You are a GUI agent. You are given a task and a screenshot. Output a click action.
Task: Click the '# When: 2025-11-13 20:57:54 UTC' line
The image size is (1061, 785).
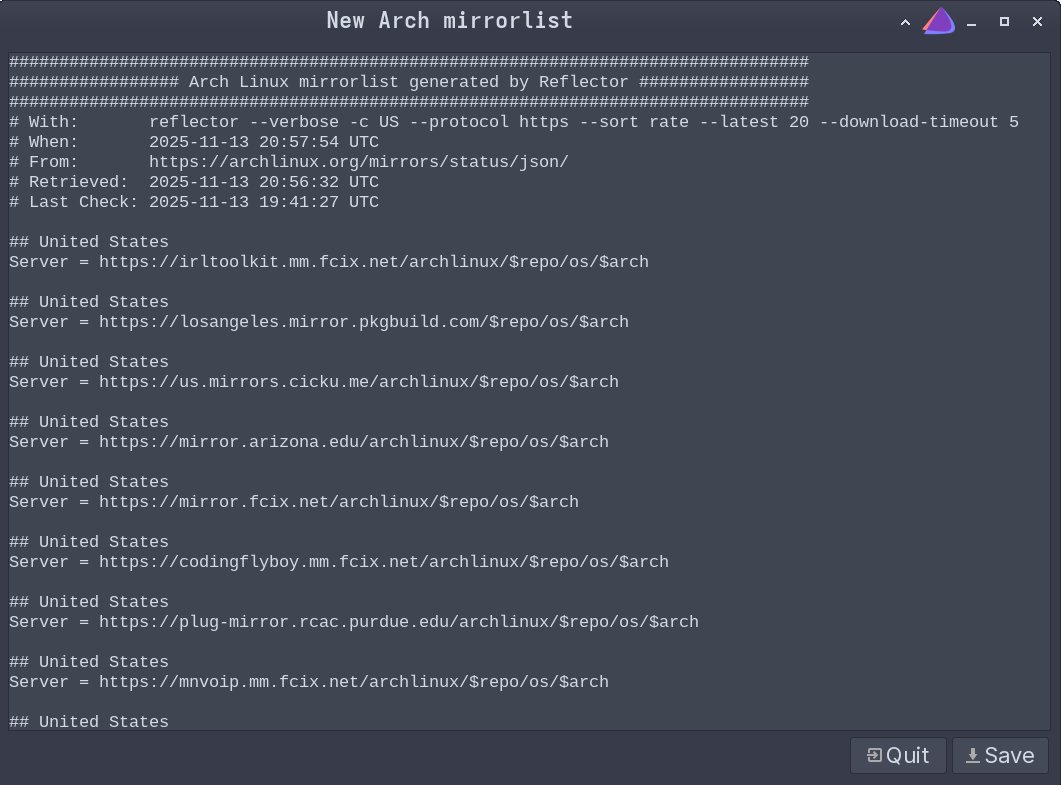point(194,142)
